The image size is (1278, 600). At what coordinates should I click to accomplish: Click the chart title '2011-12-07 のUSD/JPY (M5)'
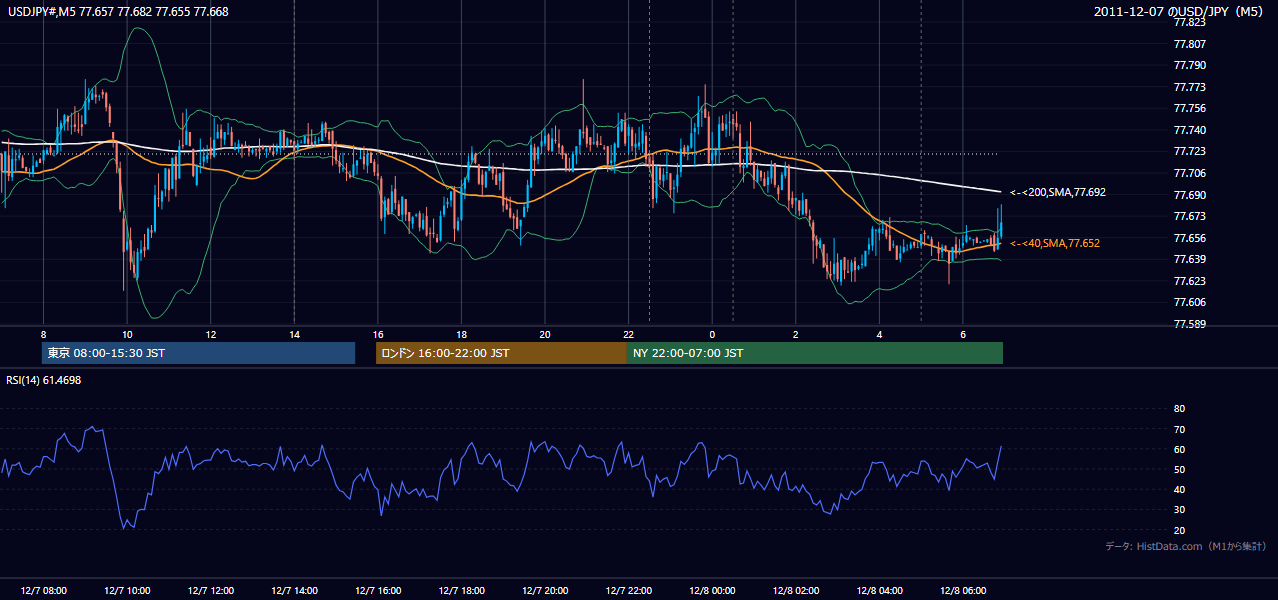coord(1180,12)
